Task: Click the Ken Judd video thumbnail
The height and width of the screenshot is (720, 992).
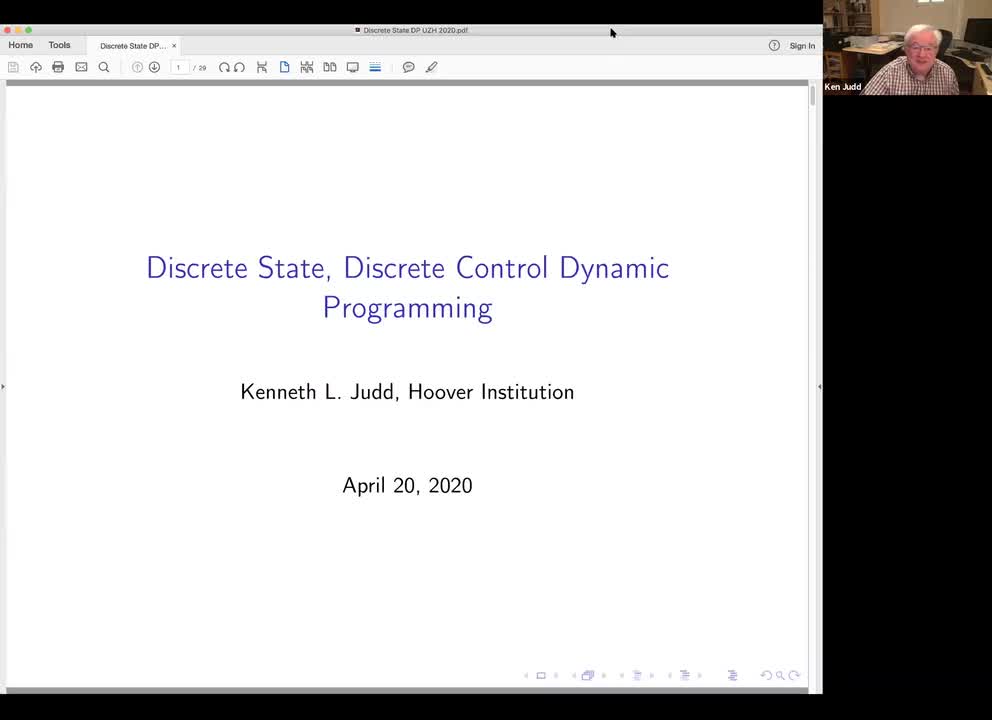Action: pyautogui.click(x=907, y=47)
